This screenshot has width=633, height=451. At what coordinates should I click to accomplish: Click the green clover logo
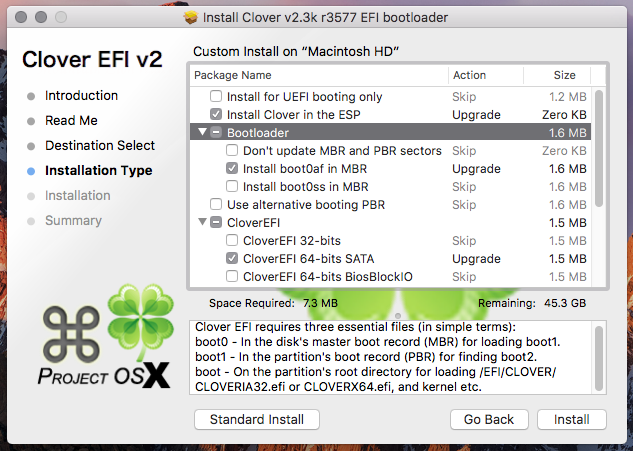coord(141,321)
